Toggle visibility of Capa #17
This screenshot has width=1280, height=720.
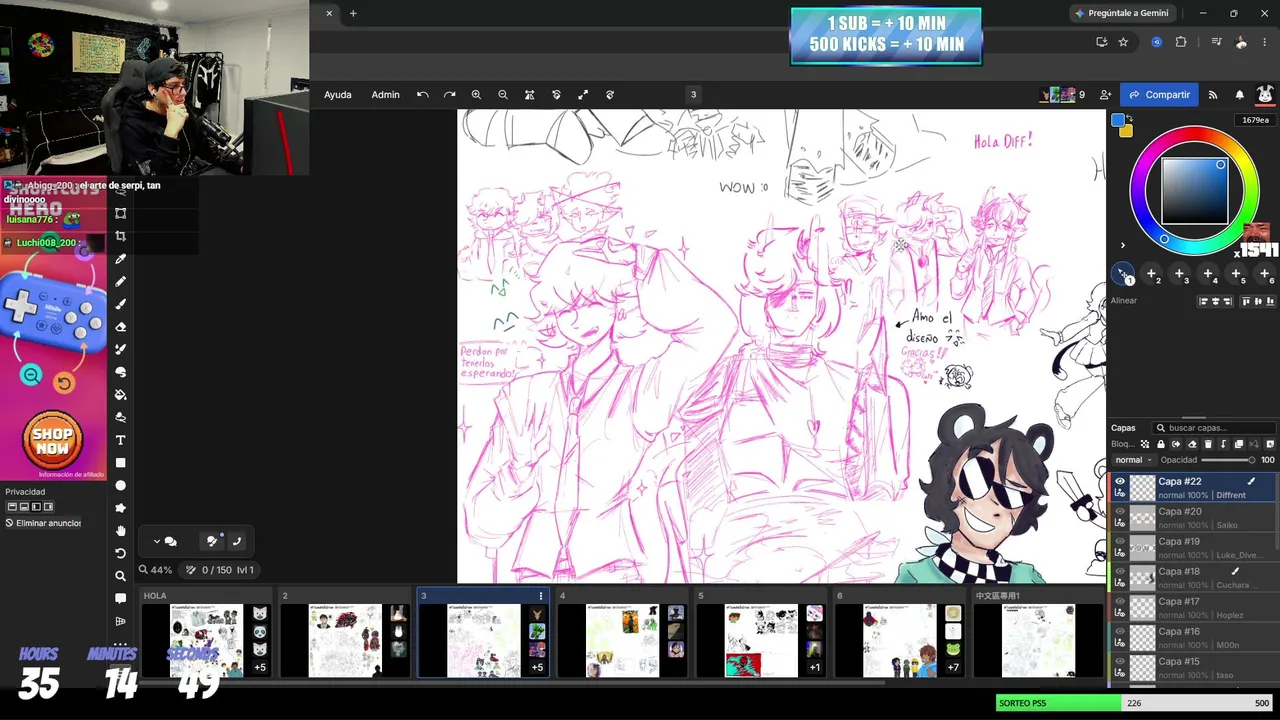(x=1120, y=601)
